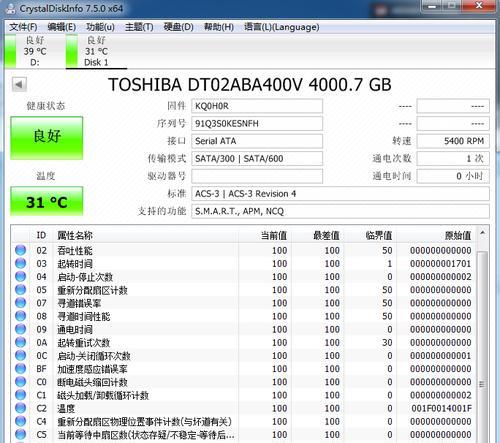500x443 pixels.
Task: Click the empty drive letter field
Action: [x=257, y=176]
